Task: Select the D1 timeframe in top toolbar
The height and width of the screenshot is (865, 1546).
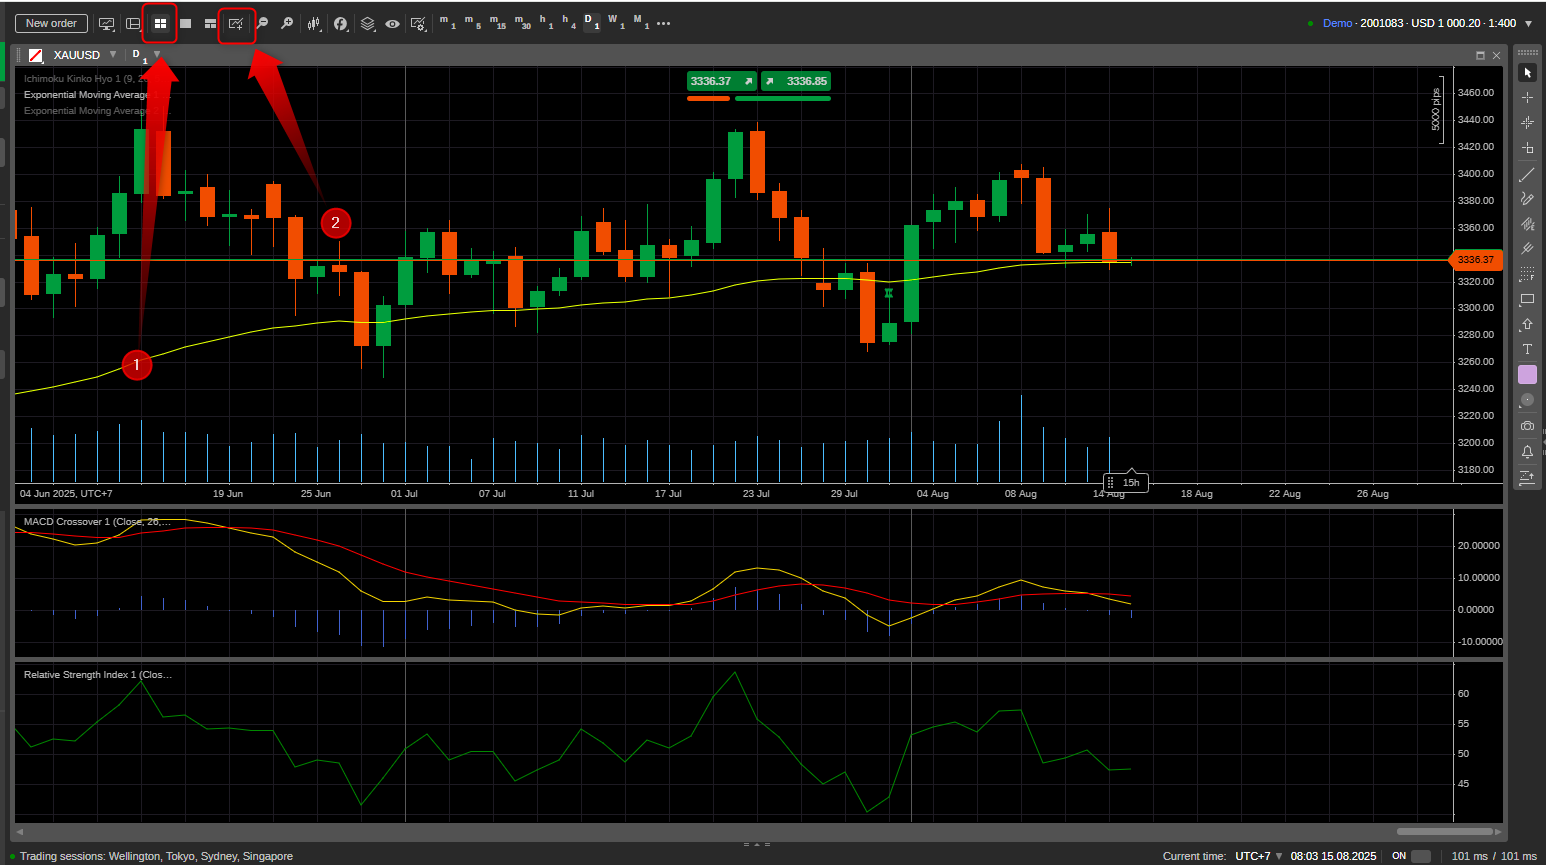Action: click(592, 22)
